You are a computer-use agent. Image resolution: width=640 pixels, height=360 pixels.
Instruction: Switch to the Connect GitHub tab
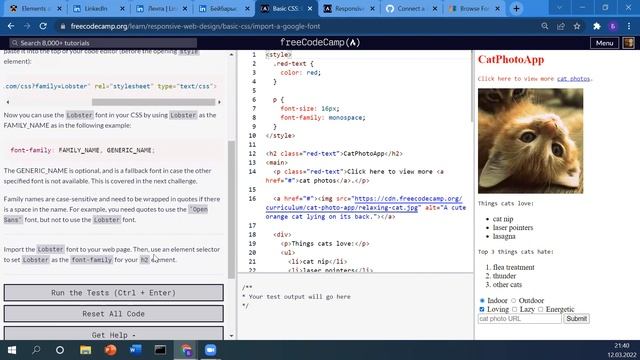[411, 8]
